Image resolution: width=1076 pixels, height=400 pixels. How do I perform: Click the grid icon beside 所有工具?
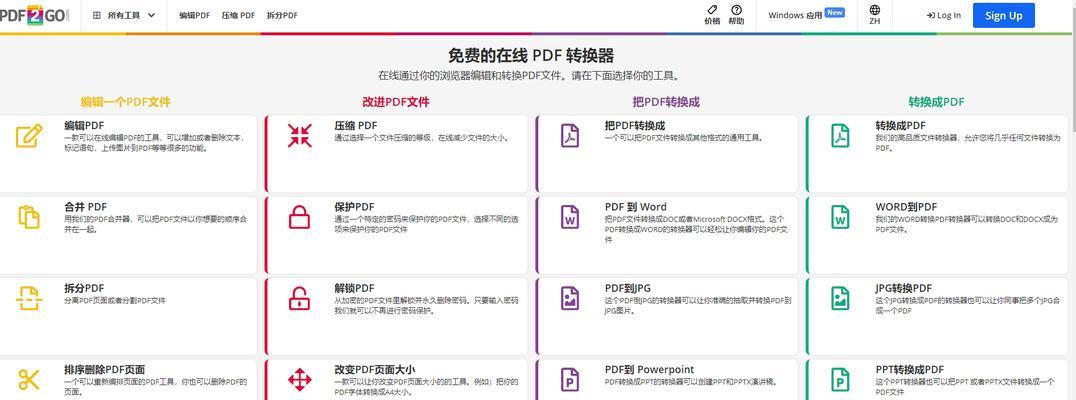coord(97,15)
